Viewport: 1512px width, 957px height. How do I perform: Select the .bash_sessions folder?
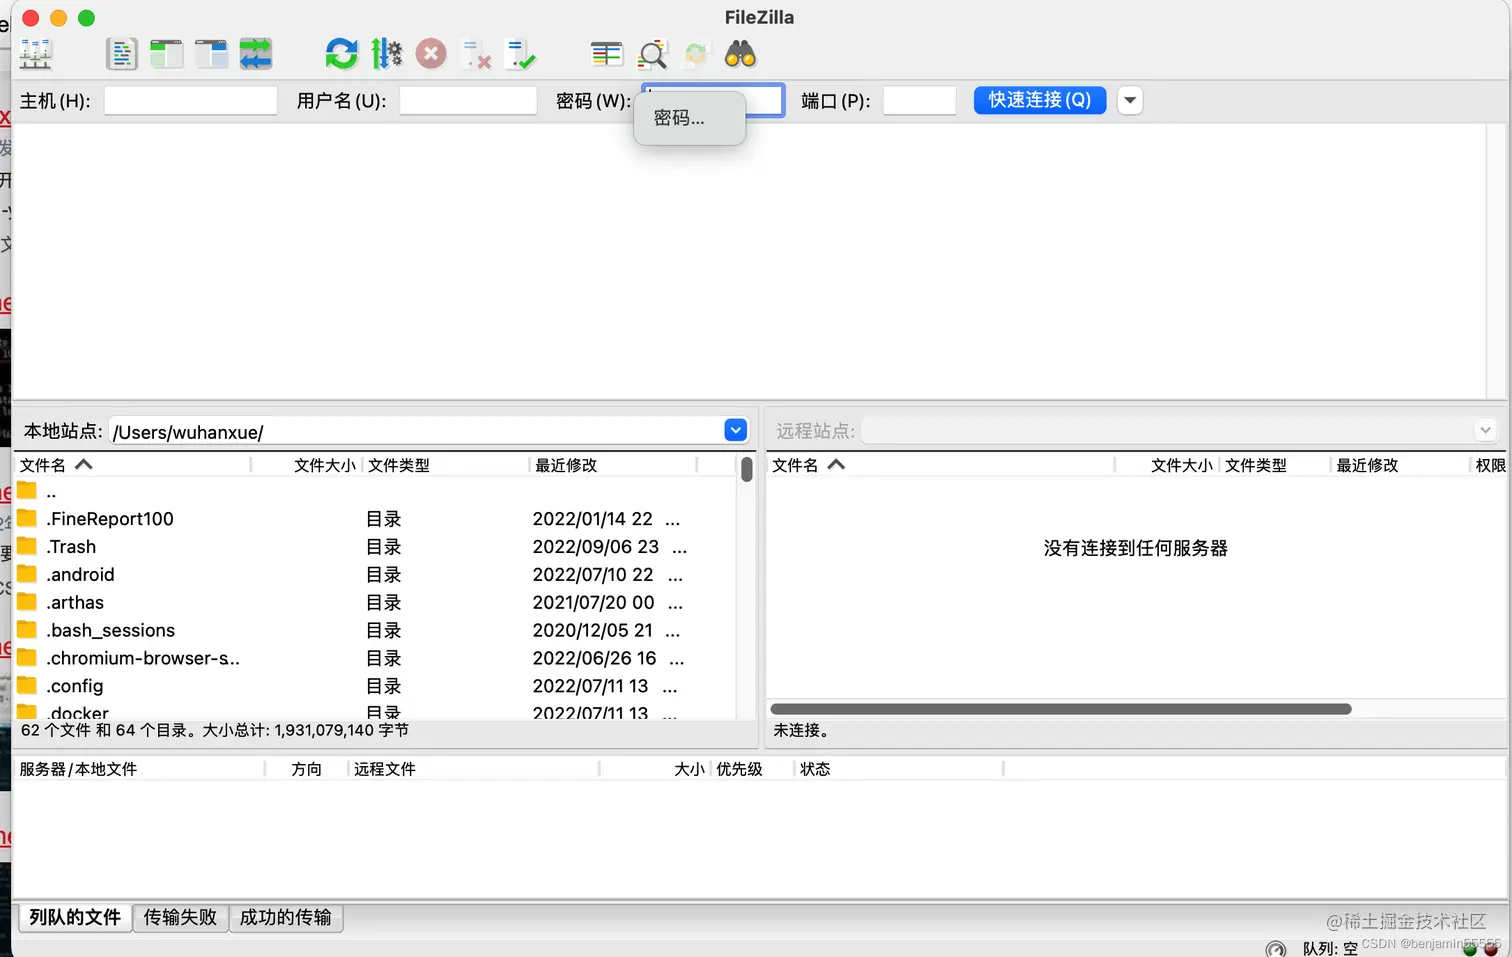pyautogui.click(x=375, y=631)
